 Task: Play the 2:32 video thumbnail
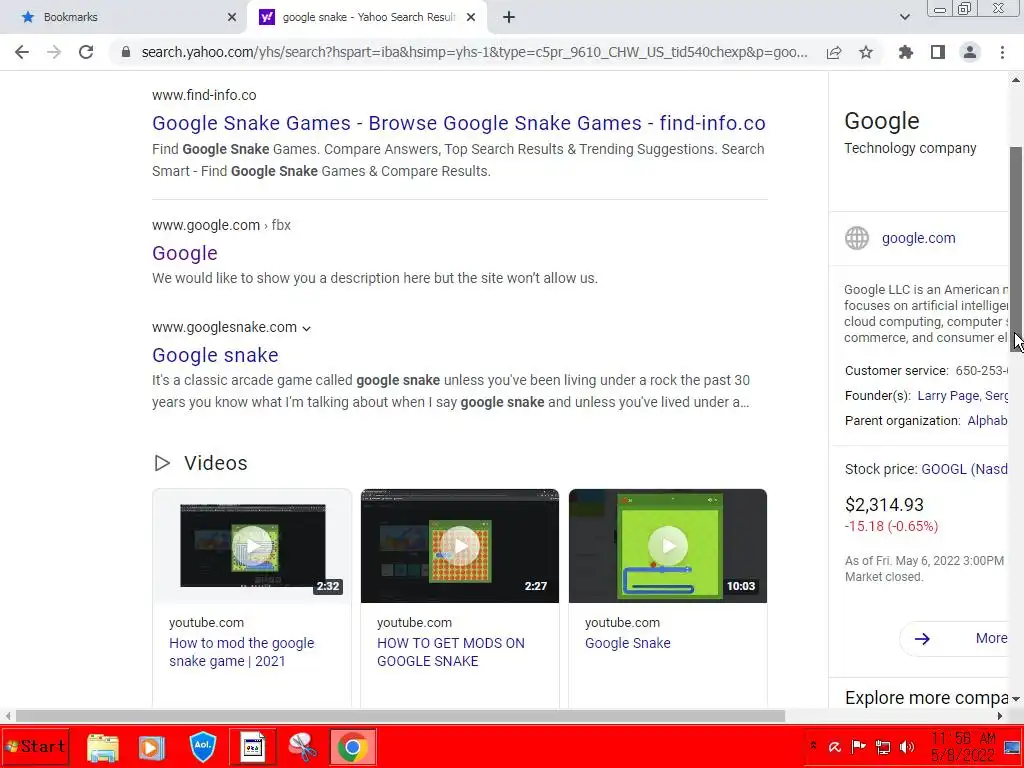(x=252, y=546)
